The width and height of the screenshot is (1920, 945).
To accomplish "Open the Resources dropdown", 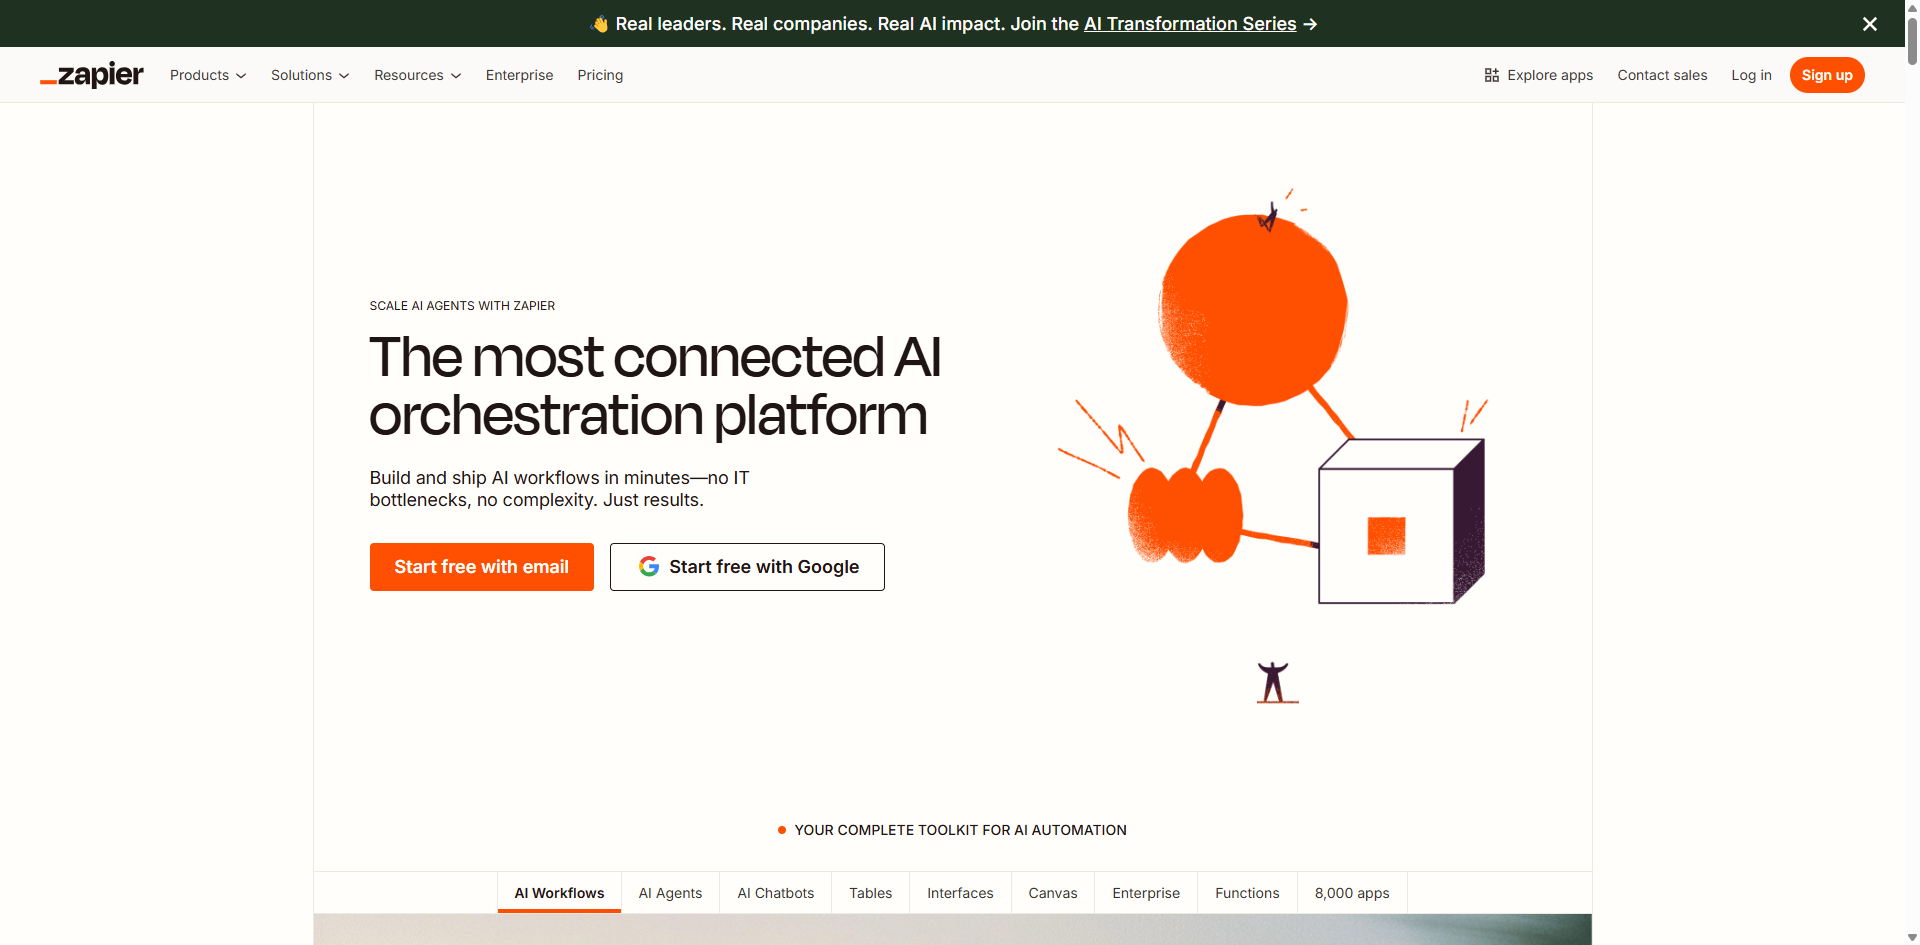I will click(417, 75).
